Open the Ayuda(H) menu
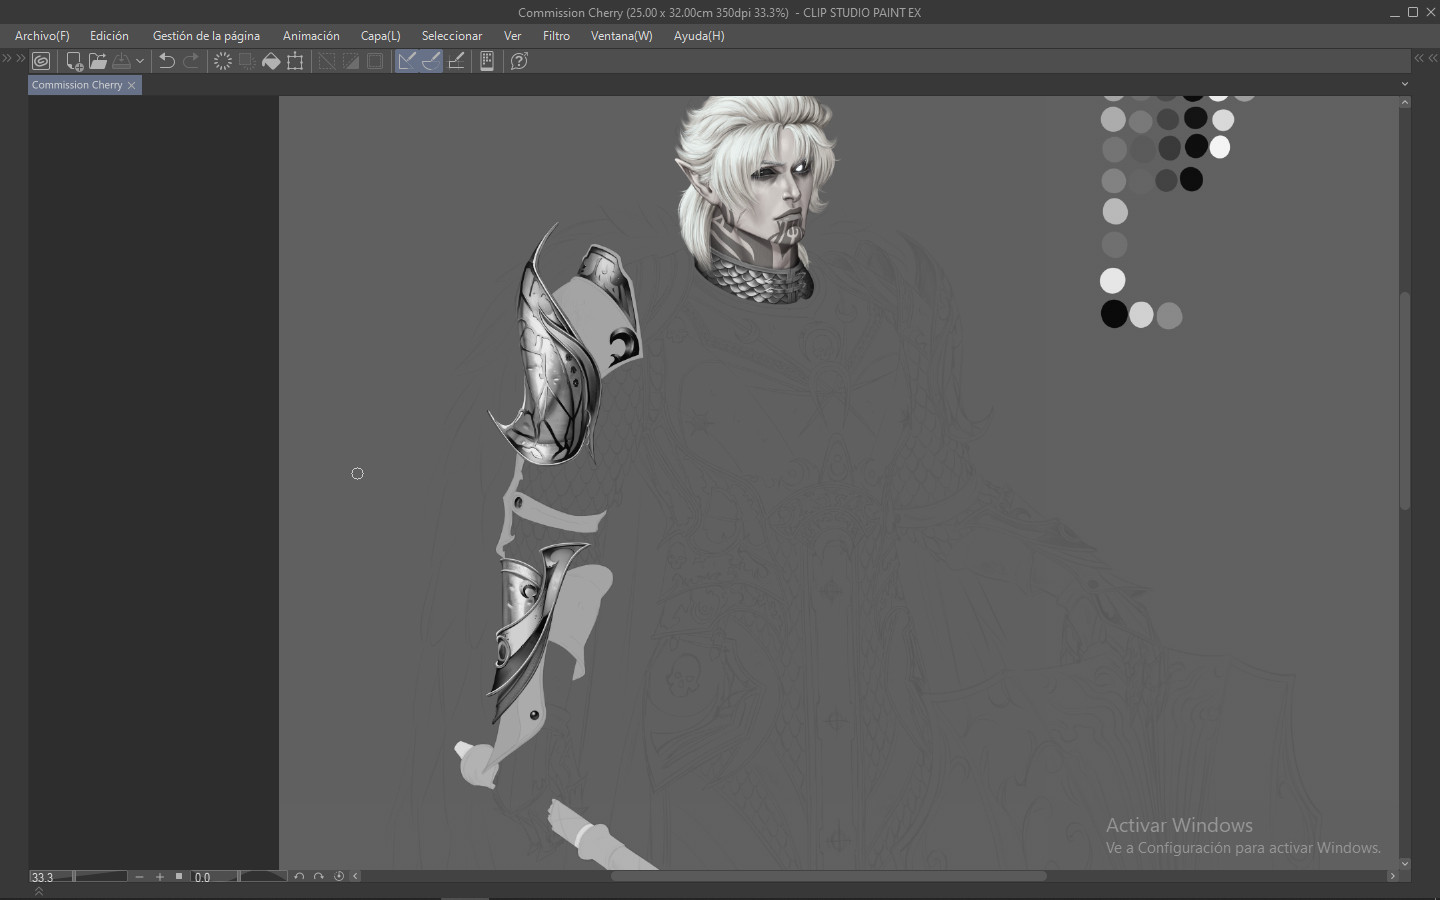Viewport: 1440px width, 900px height. 699,36
